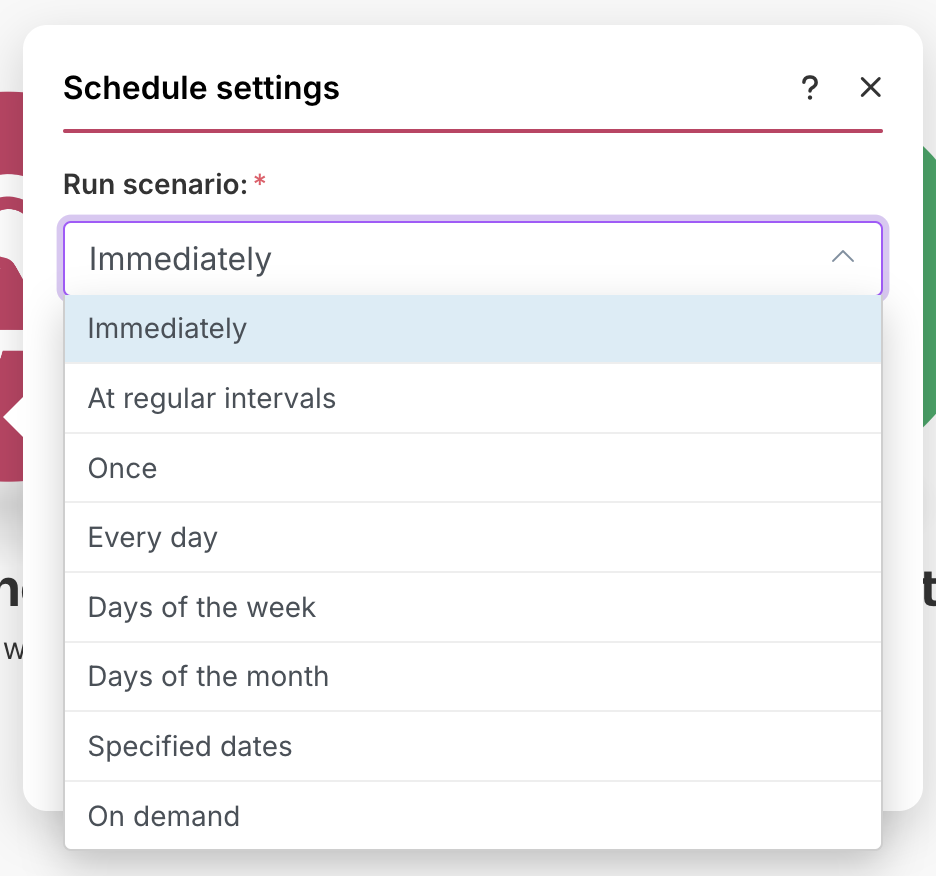Open the help question mark icon
This screenshot has width=936, height=876.
(810, 88)
